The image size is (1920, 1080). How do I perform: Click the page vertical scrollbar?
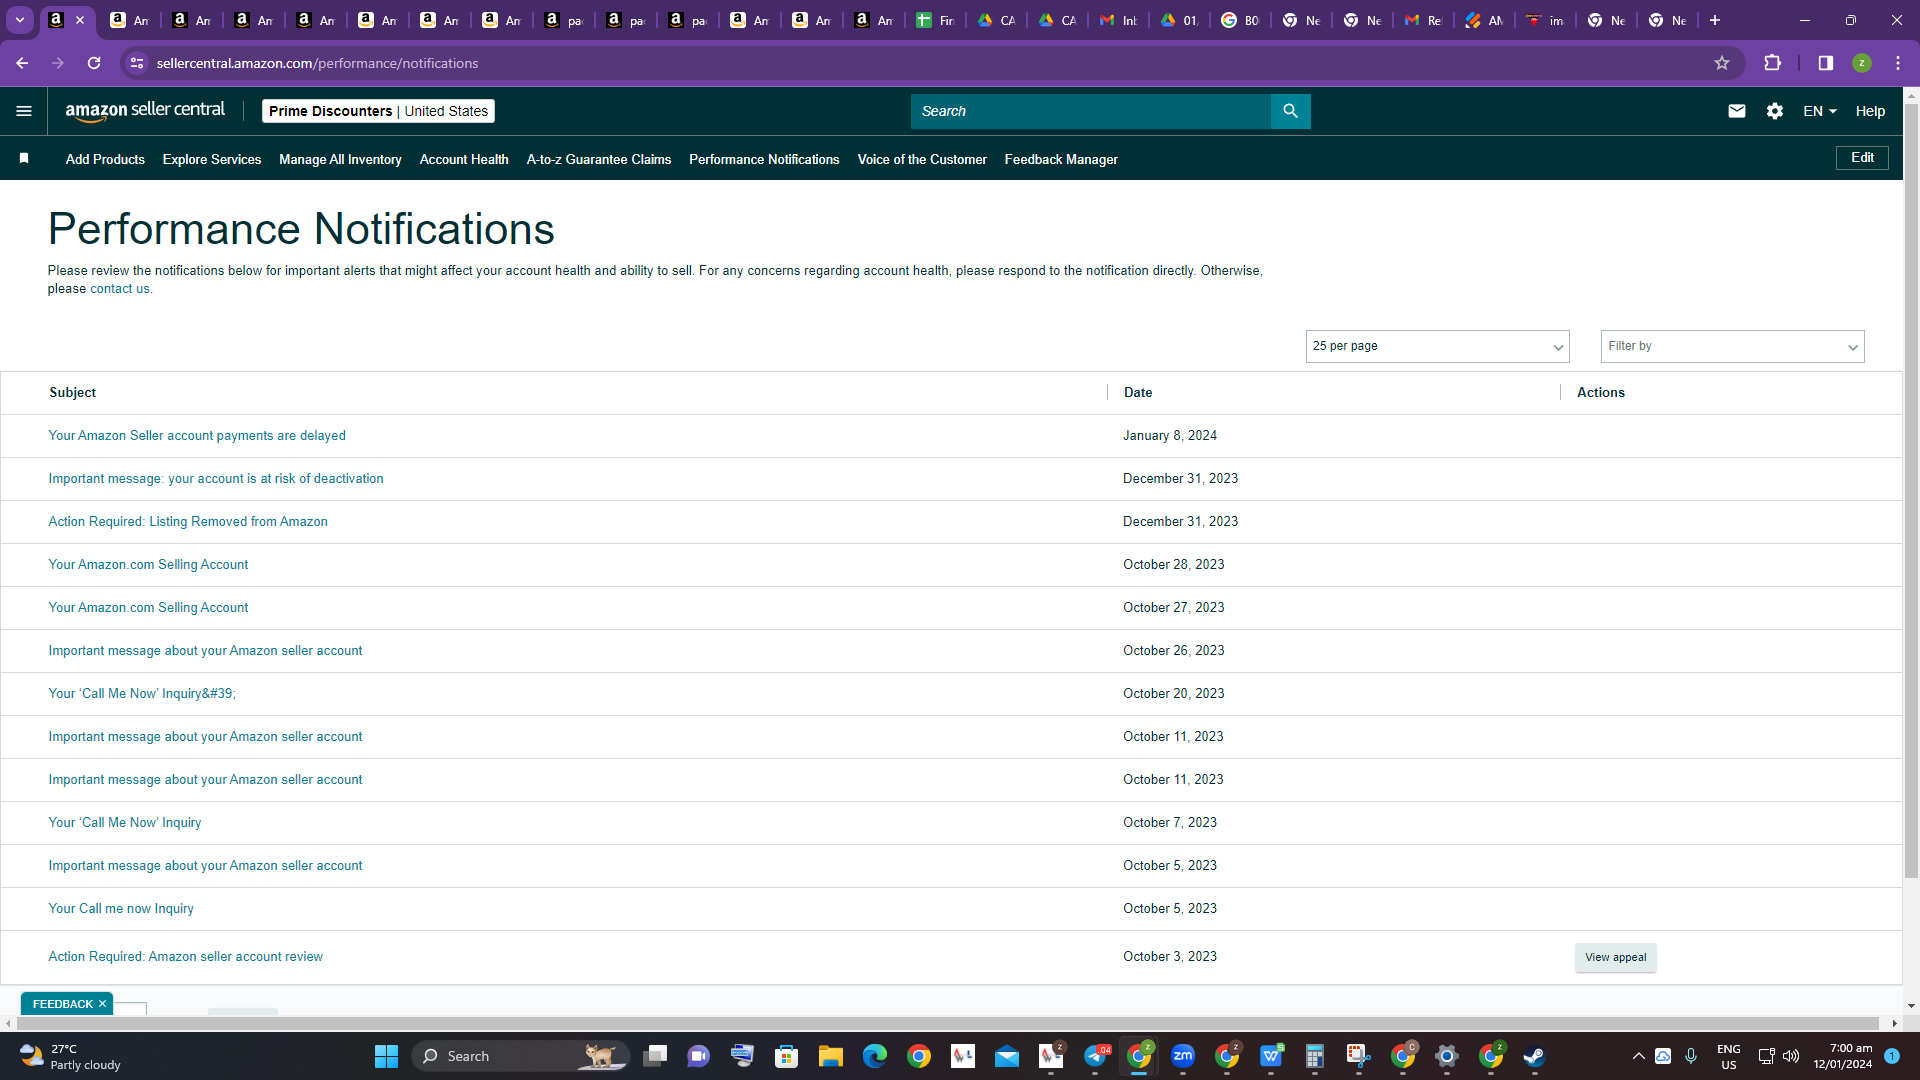coord(1911,490)
